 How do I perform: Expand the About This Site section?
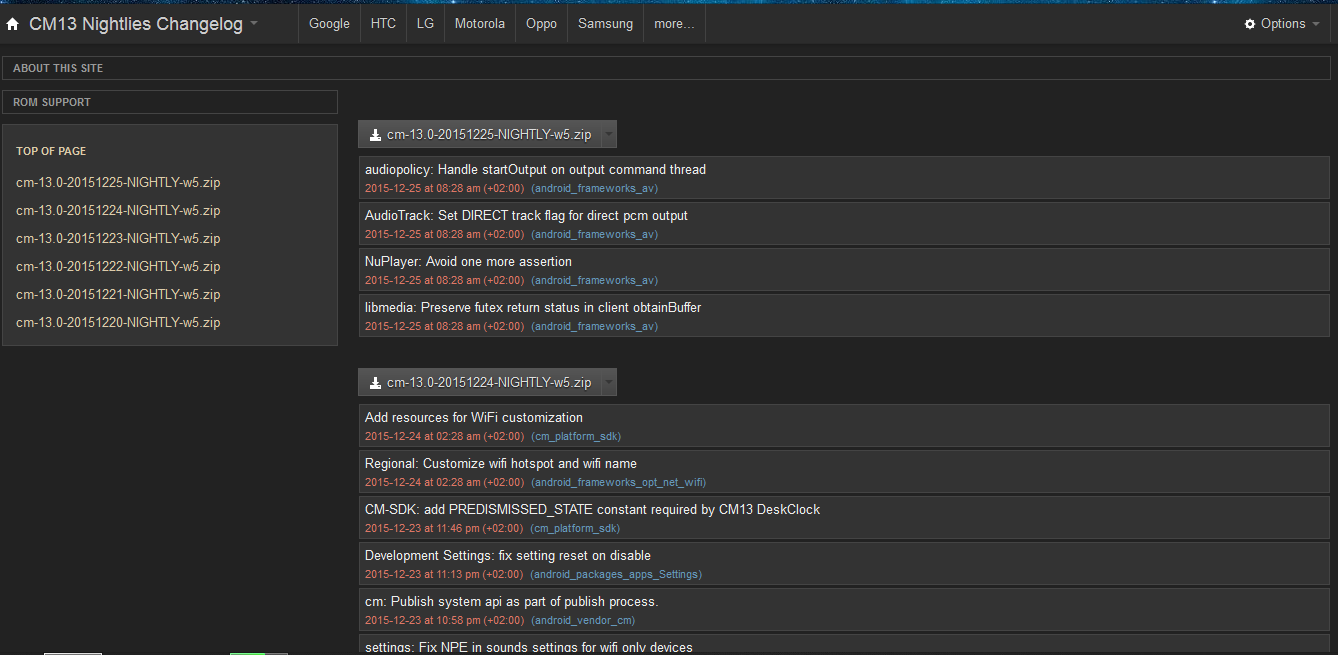58,68
